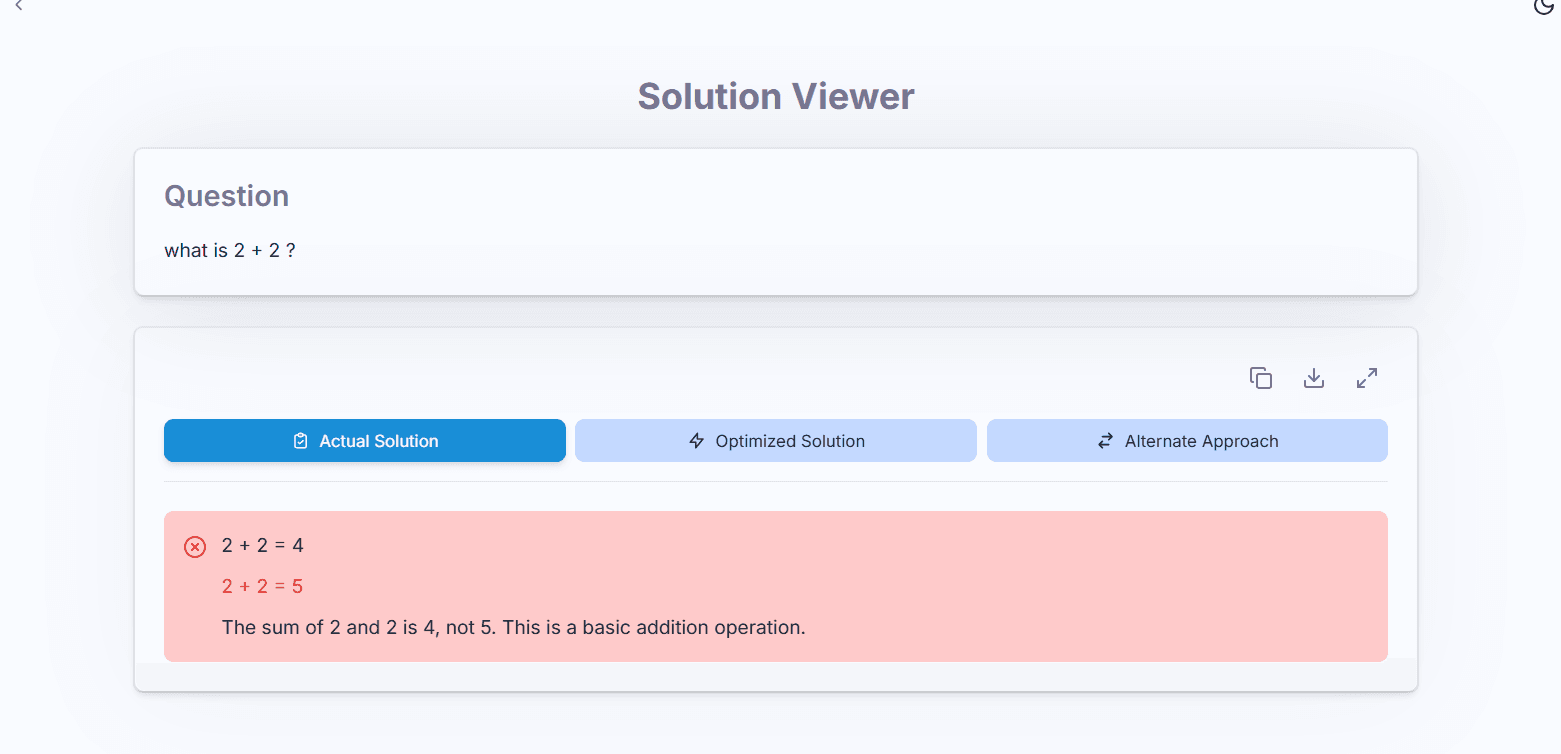Image resolution: width=1561 pixels, height=754 pixels.
Task: Copy the solution with the copy icon
Action: pyautogui.click(x=1261, y=378)
